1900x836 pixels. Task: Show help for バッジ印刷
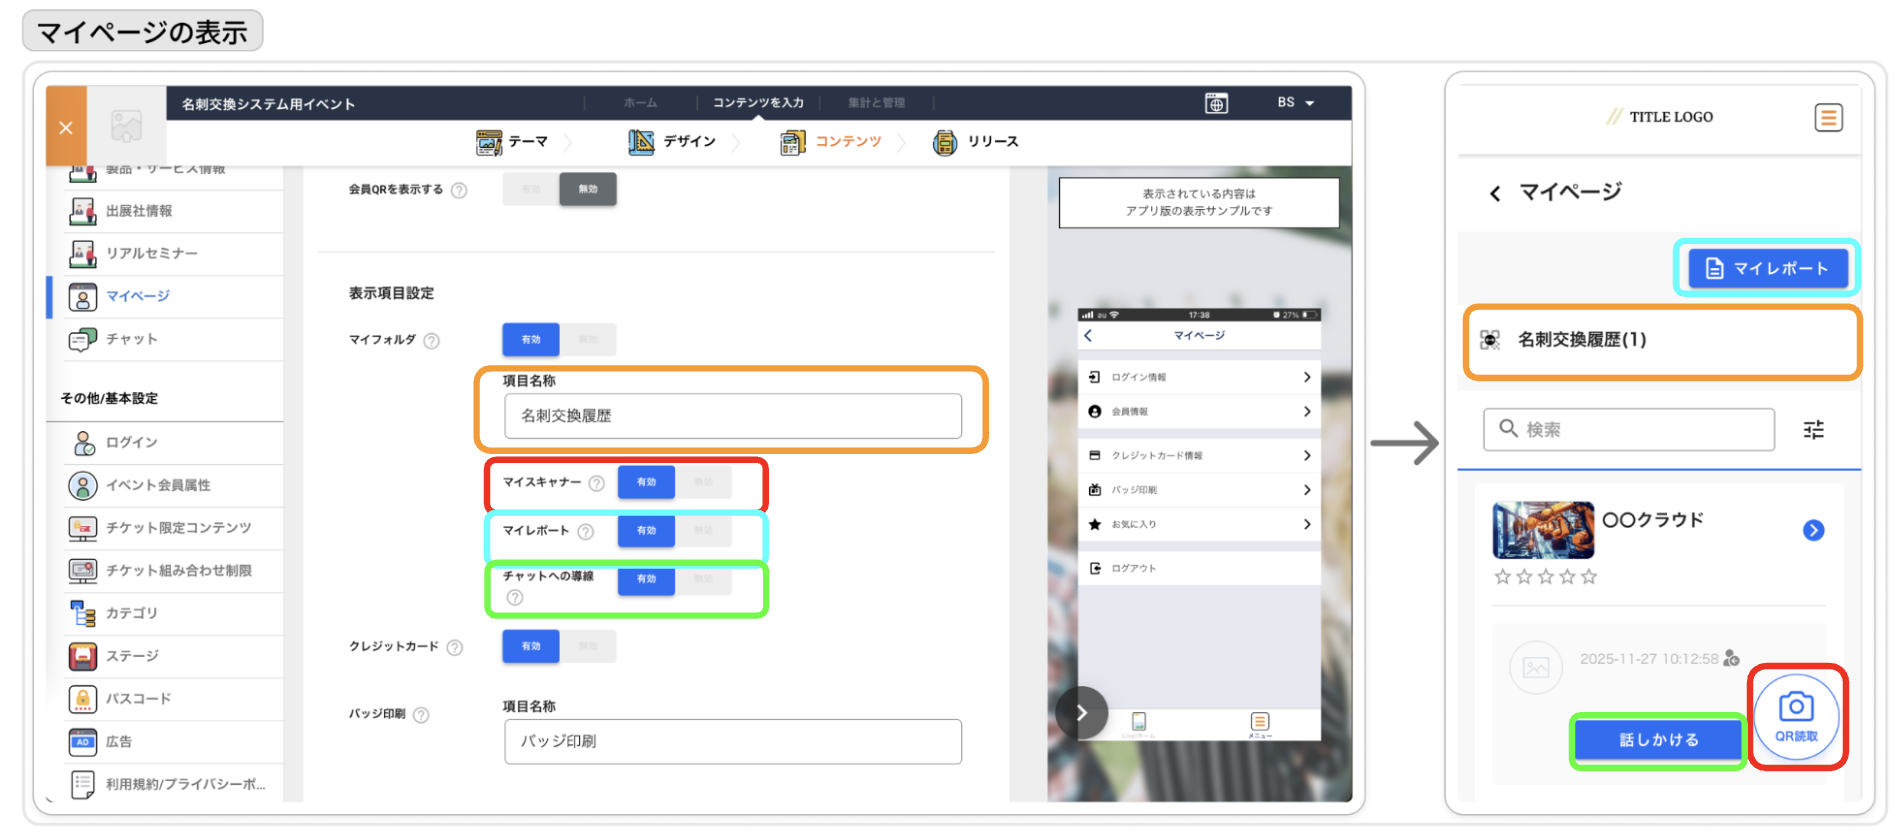tap(421, 715)
